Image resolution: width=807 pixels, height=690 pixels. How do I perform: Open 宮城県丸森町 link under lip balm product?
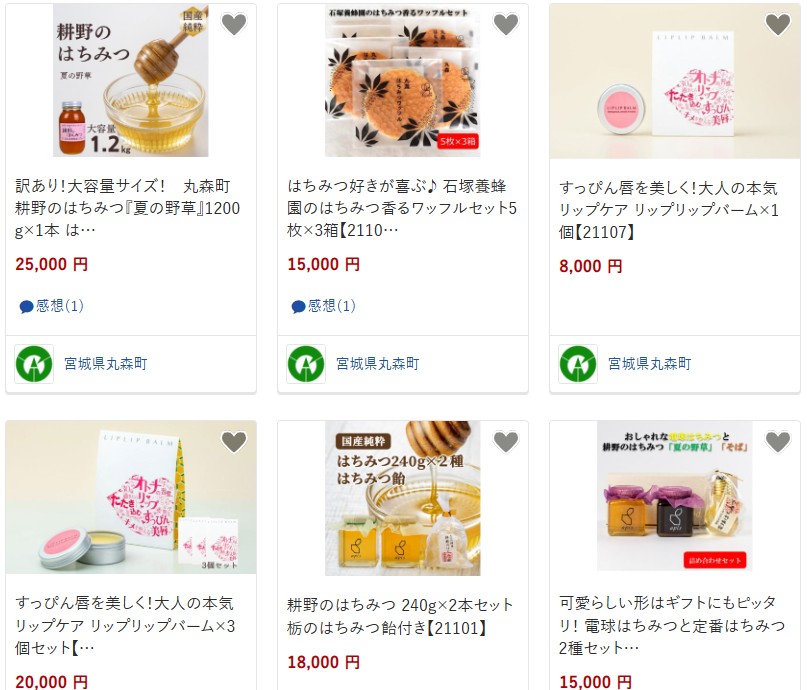coord(650,364)
